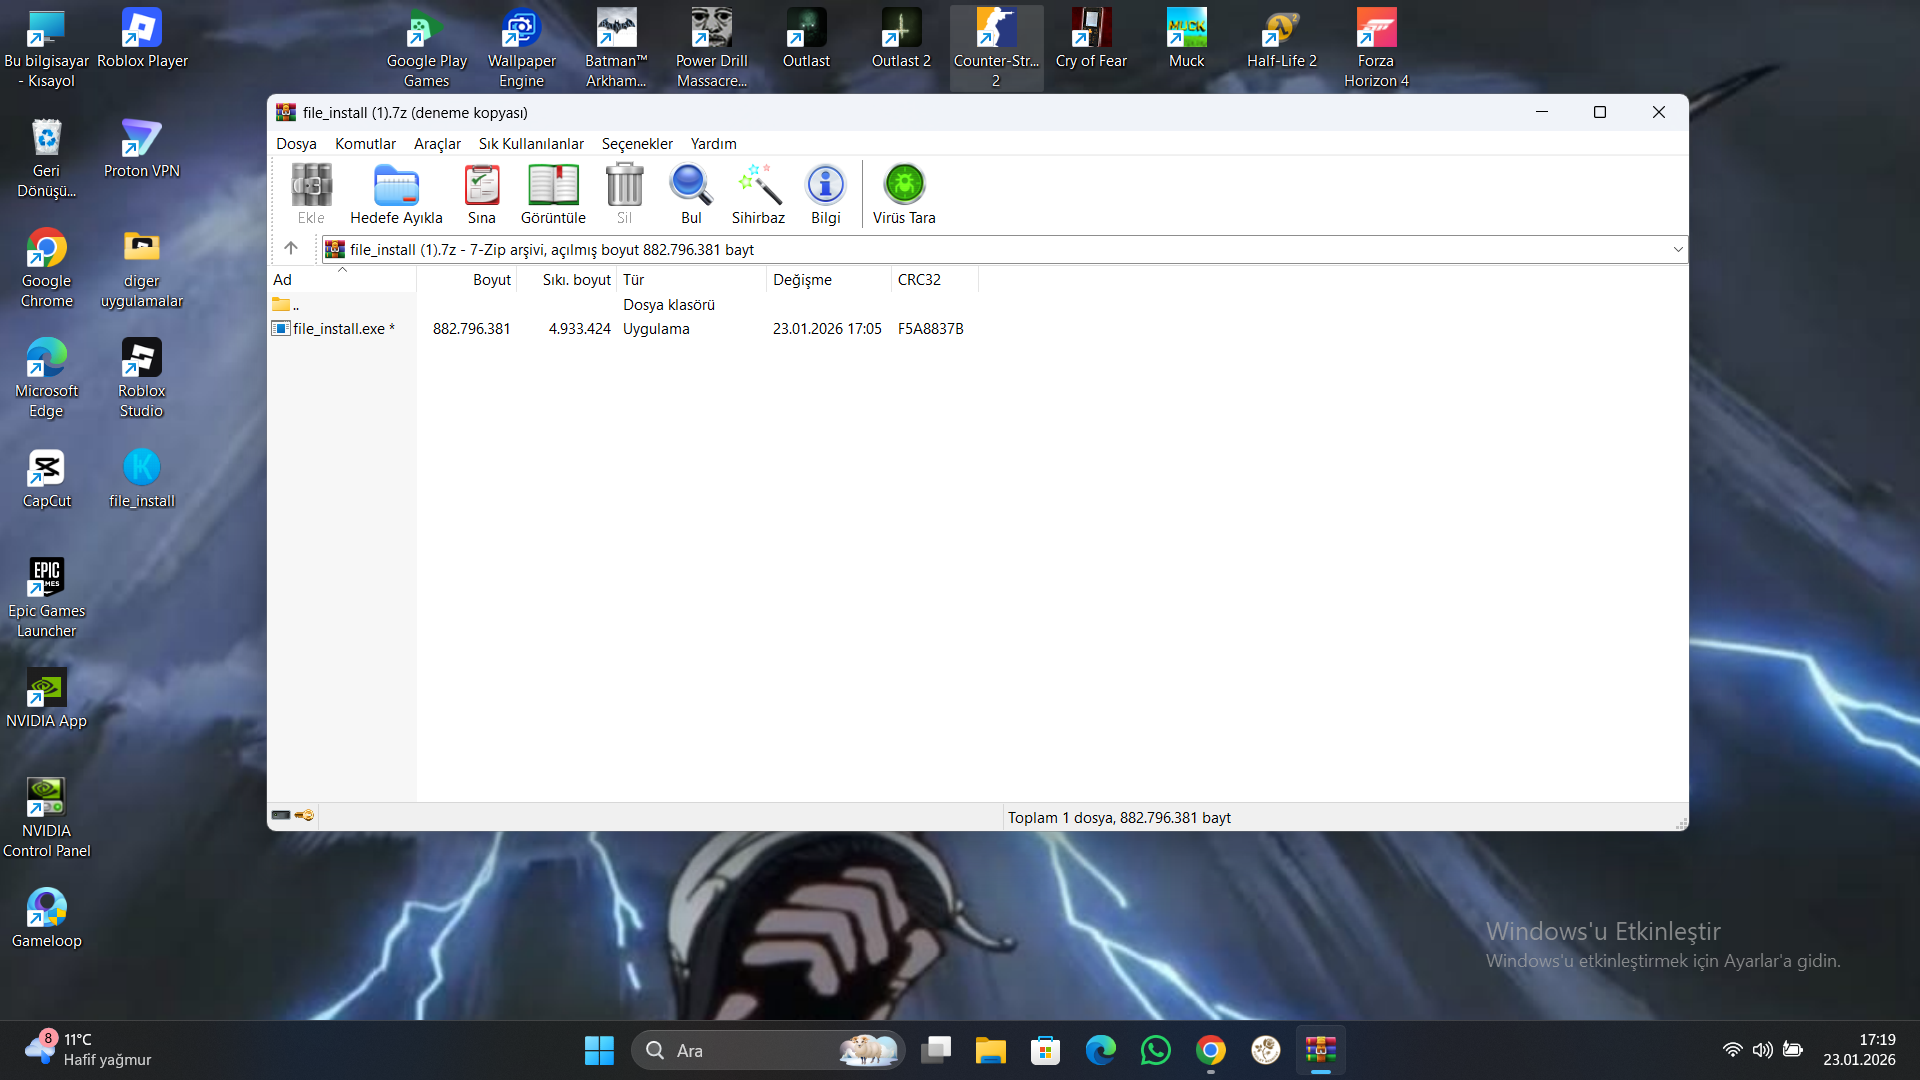1920x1080 pixels.
Task: Open Roblox Player desktop shortcut
Action: coord(142,40)
